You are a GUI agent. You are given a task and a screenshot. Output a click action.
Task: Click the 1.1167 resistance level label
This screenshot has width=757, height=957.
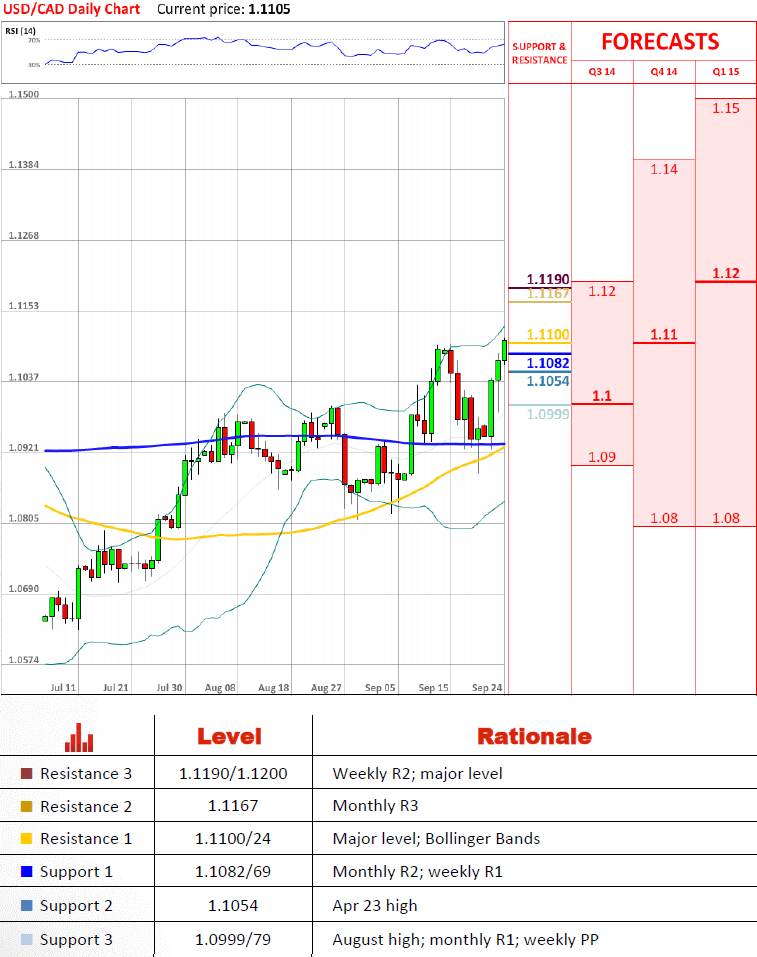(548, 294)
